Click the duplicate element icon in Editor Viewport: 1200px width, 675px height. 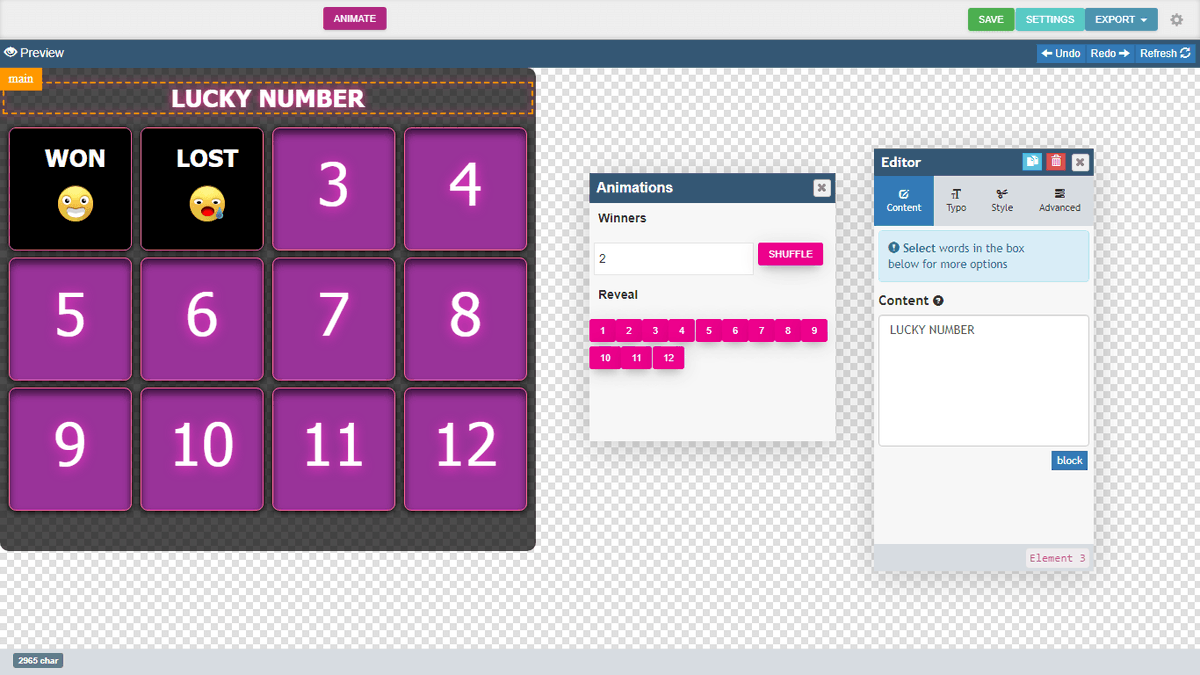pyautogui.click(x=1032, y=162)
